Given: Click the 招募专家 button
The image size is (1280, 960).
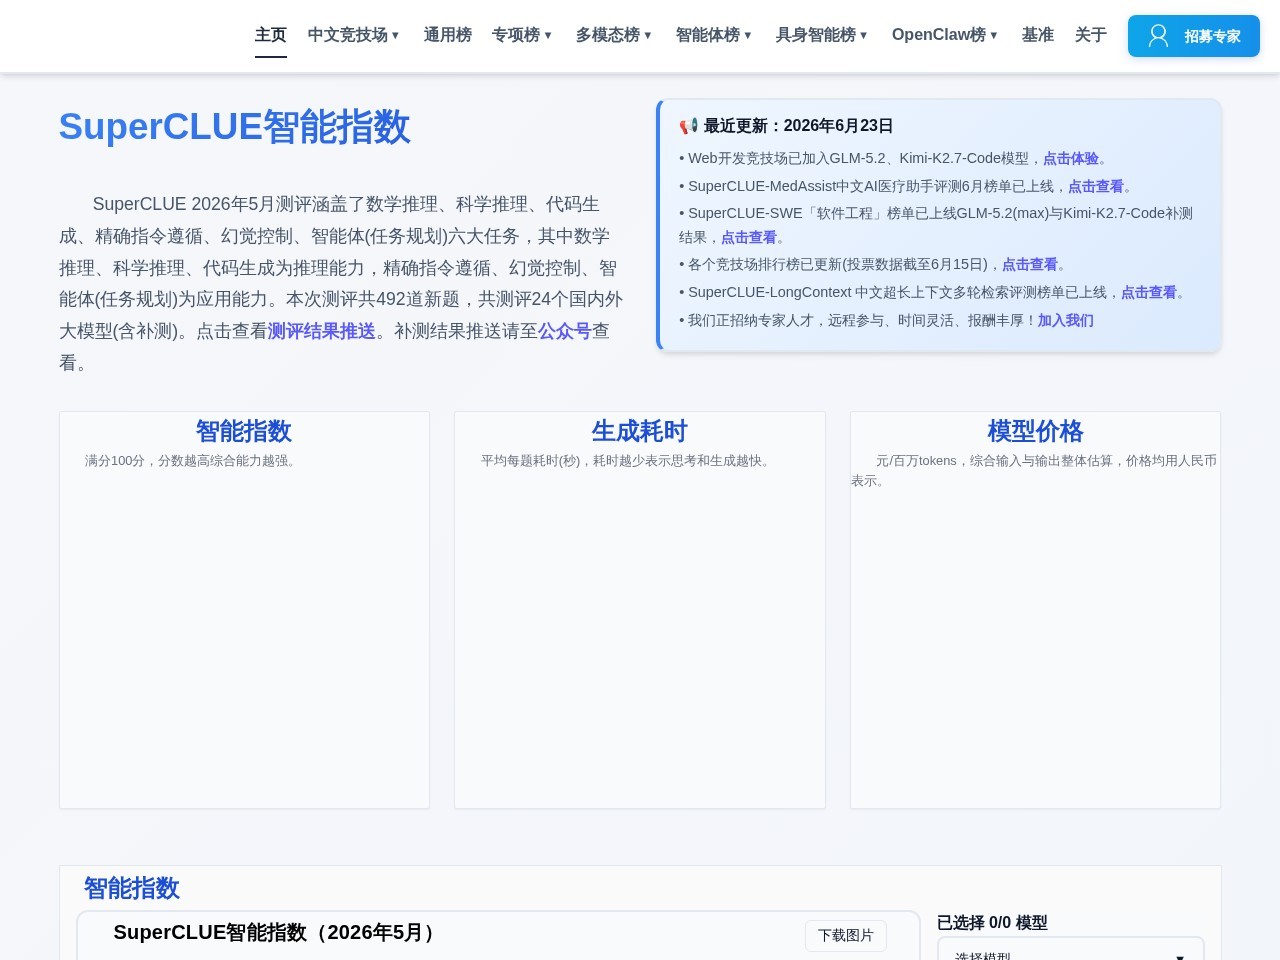Looking at the screenshot, I should point(1194,36).
